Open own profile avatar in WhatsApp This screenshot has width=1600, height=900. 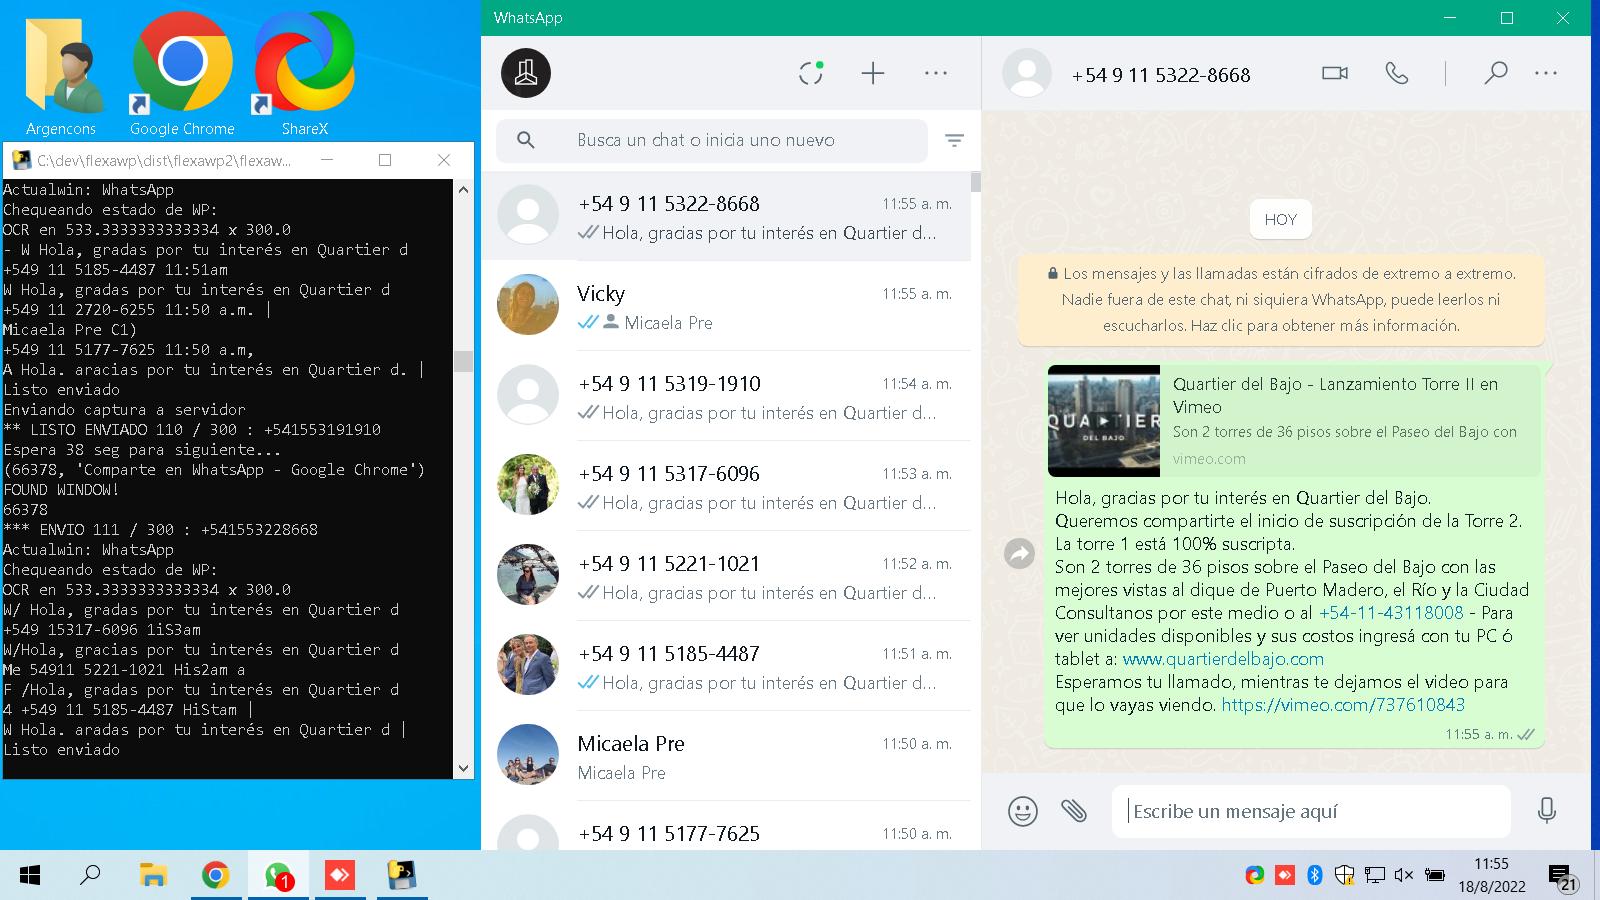pos(526,73)
